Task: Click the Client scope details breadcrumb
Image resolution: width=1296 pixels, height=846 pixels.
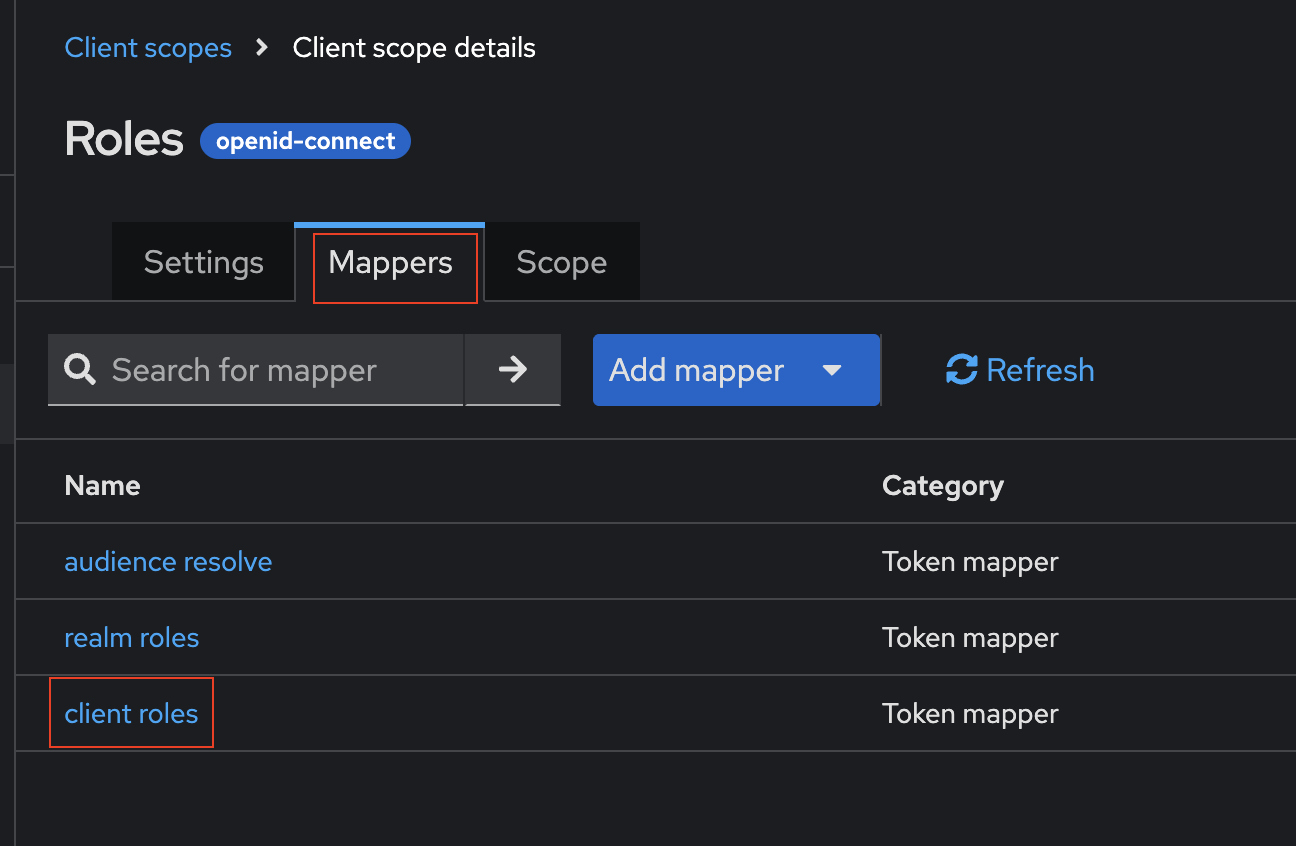Action: click(x=414, y=47)
